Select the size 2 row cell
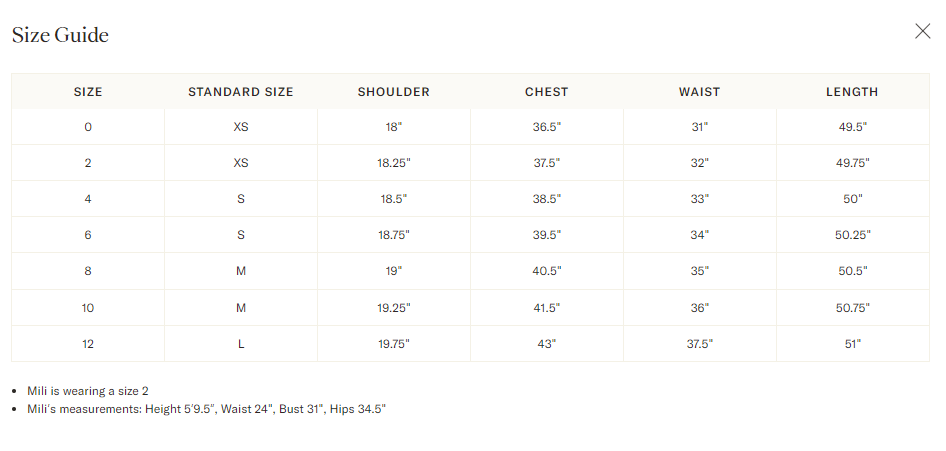This screenshot has width=946, height=451. [88, 163]
